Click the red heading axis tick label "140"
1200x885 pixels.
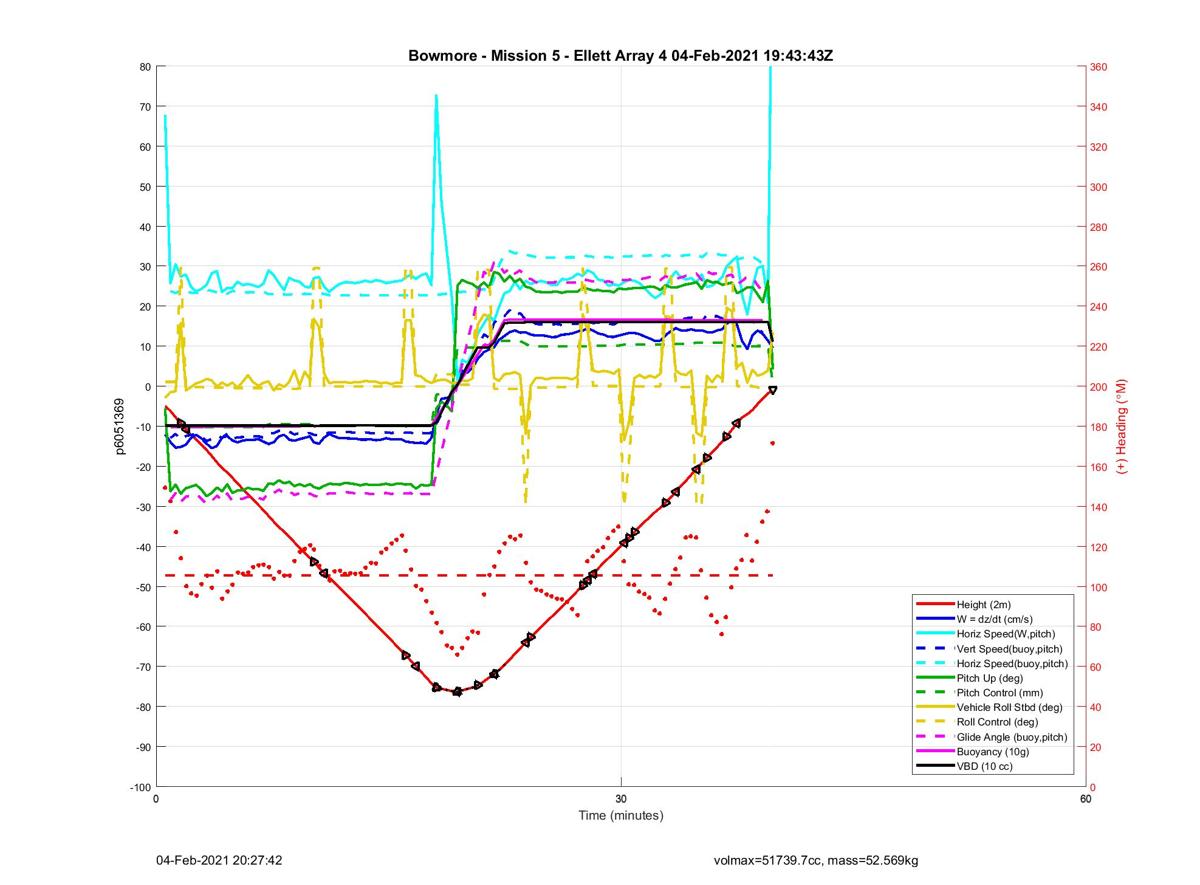pos(1099,507)
